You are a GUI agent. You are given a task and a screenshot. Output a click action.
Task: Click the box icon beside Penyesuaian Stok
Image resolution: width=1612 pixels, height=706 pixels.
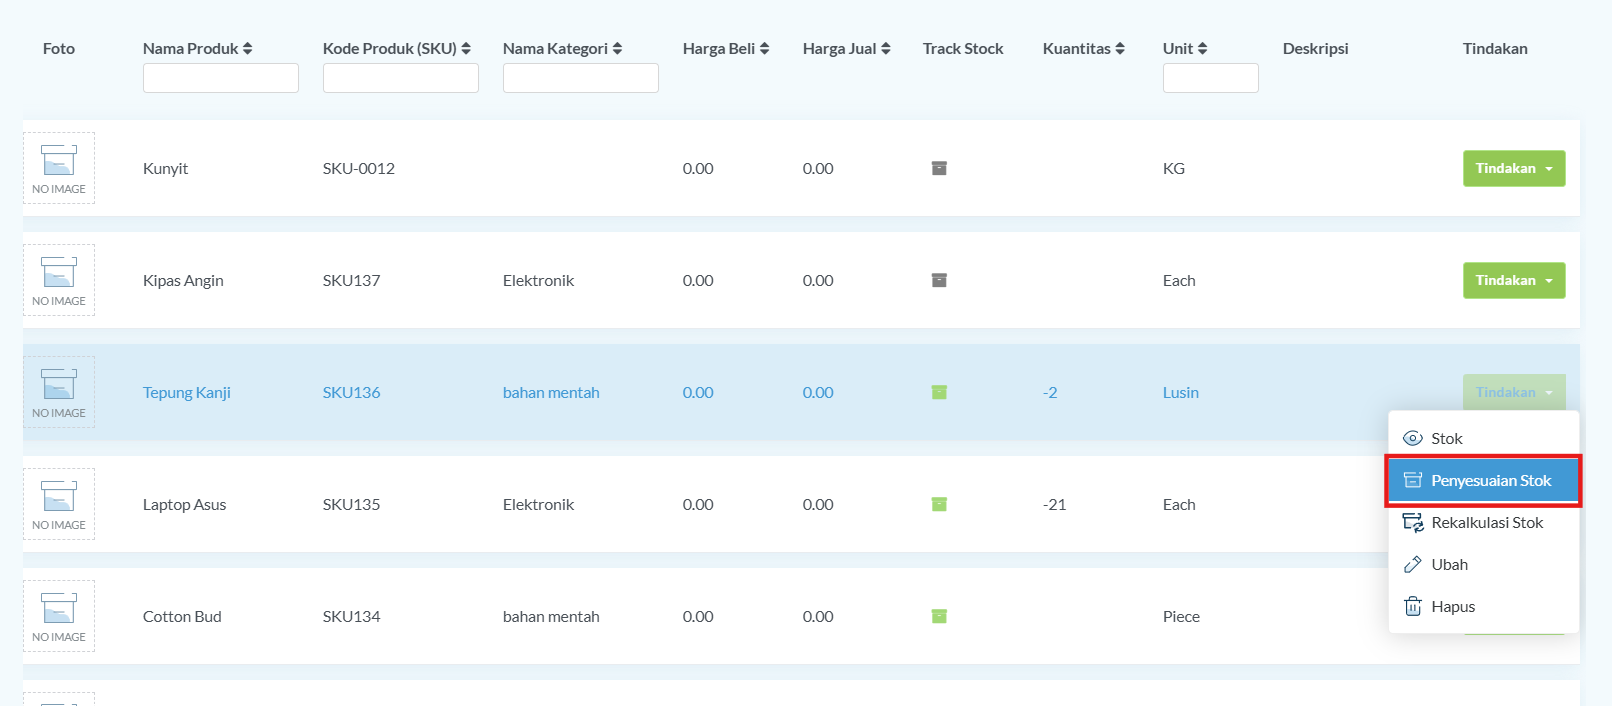(1412, 480)
